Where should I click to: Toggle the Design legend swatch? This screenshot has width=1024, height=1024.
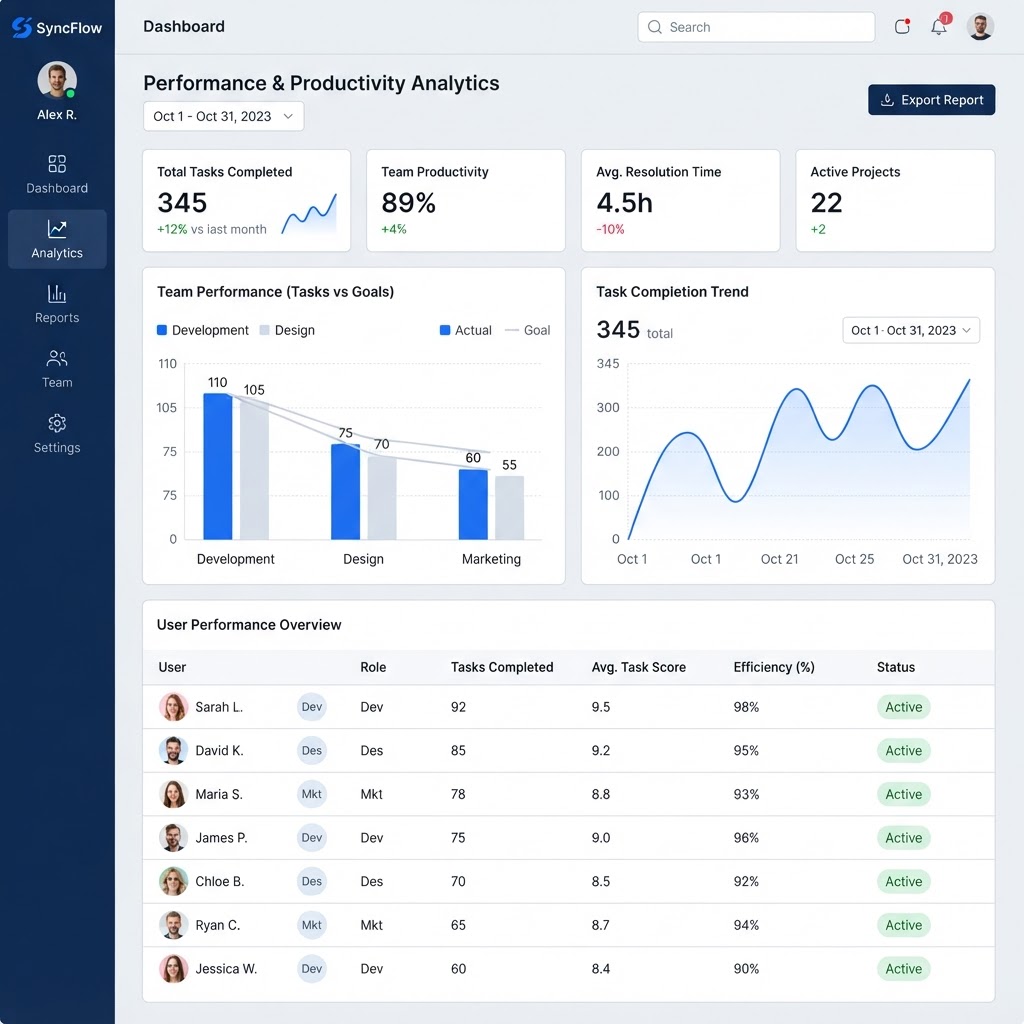[264, 330]
